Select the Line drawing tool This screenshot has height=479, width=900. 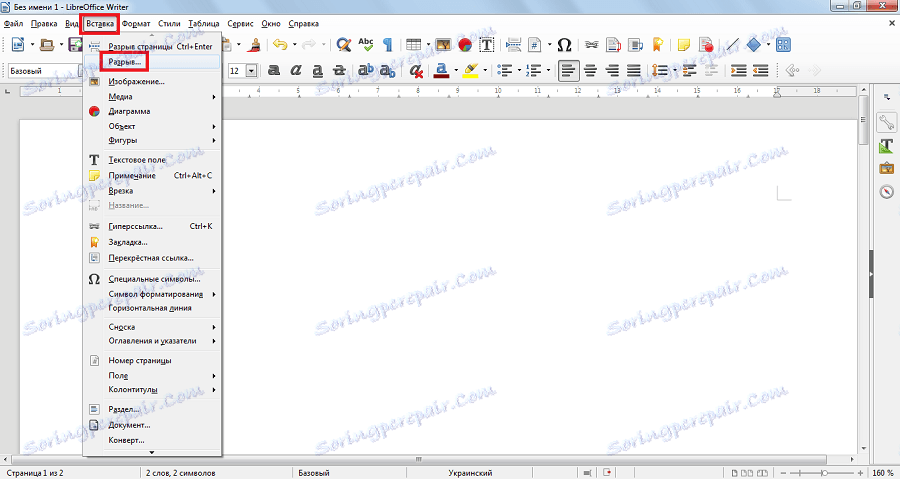(732, 45)
